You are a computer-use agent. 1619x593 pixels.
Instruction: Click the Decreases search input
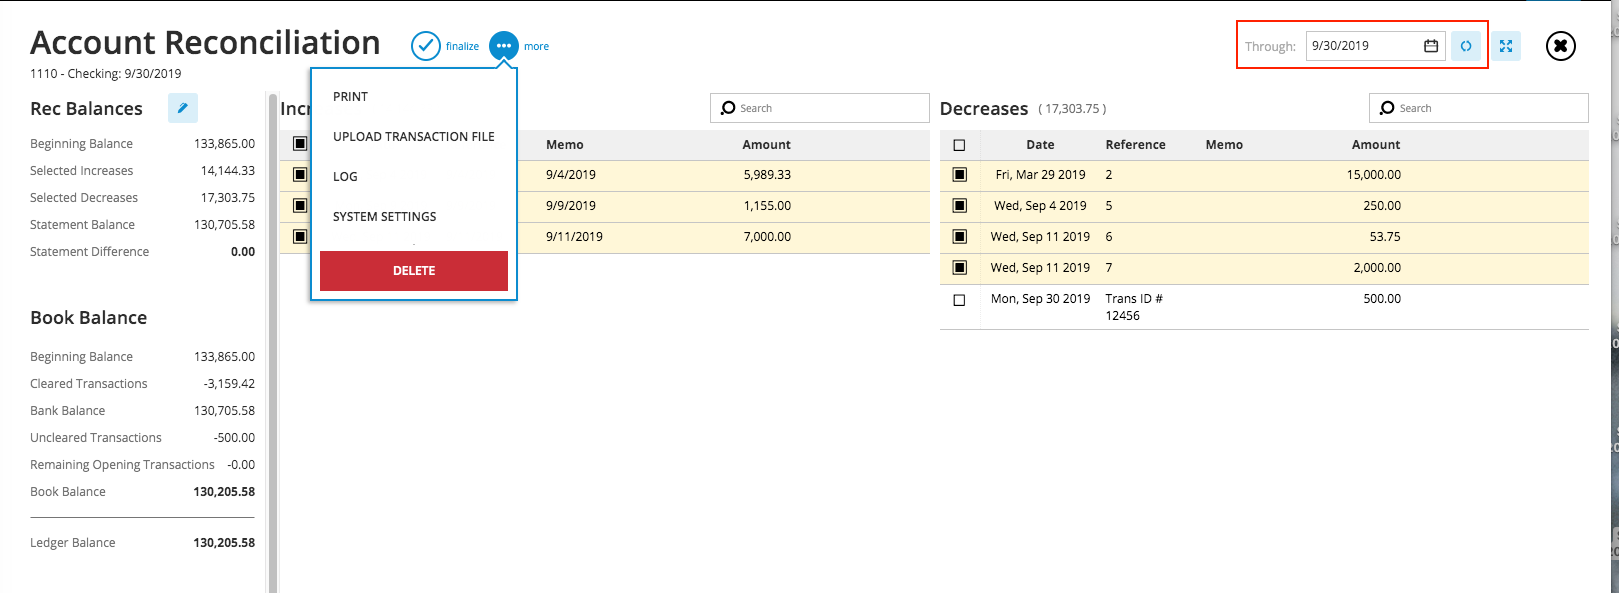(1478, 108)
